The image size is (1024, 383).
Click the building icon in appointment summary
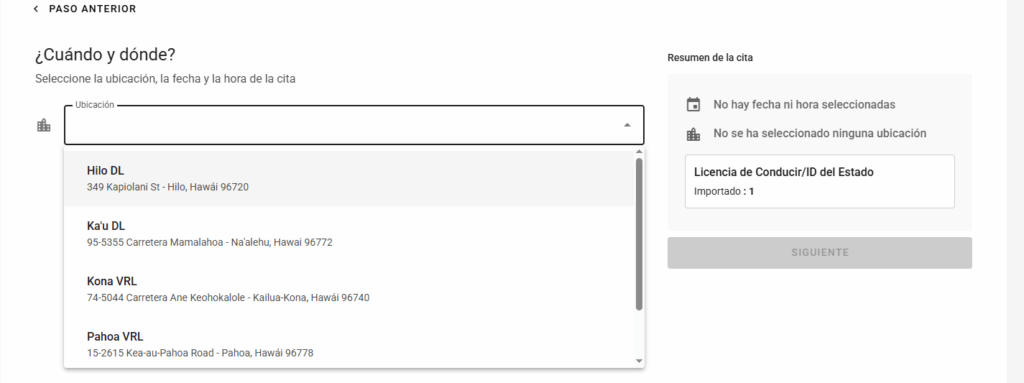coord(694,134)
